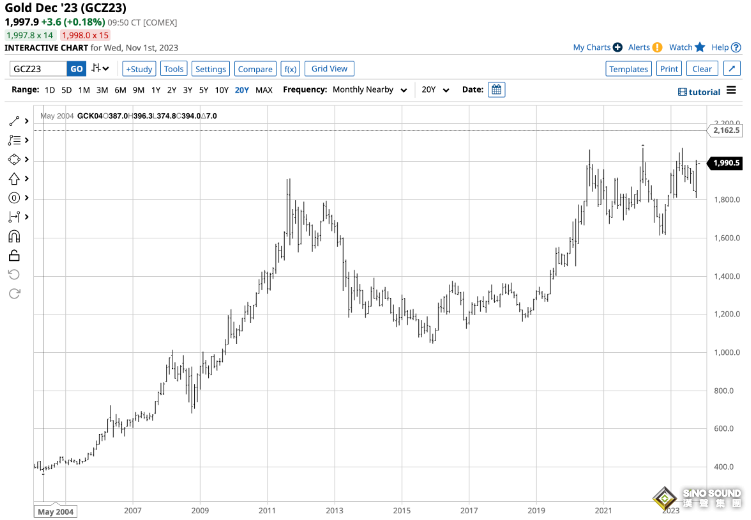The image size is (751, 520).
Task: Select the arrow annotation tool
Action: coord(14,179)
